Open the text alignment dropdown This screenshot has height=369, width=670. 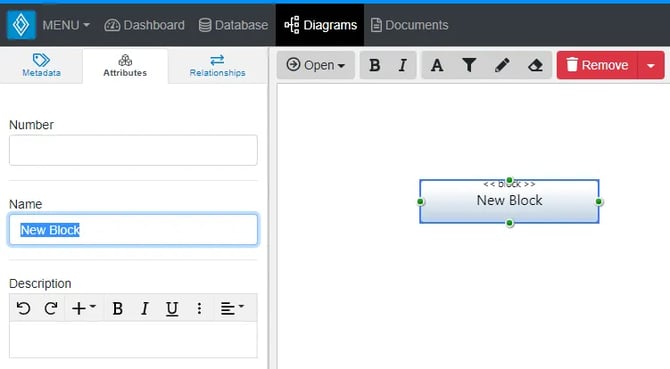tap(232, 308)
